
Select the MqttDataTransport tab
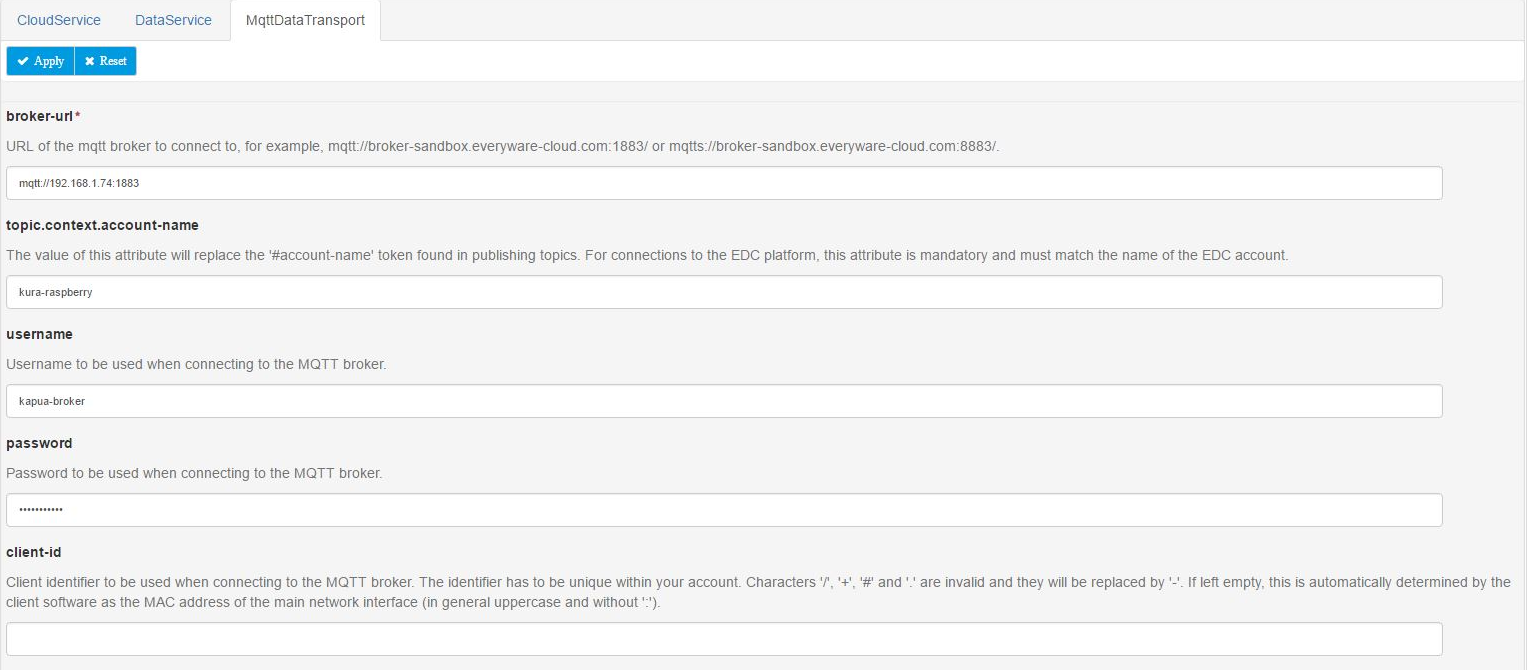coord(305,20)
